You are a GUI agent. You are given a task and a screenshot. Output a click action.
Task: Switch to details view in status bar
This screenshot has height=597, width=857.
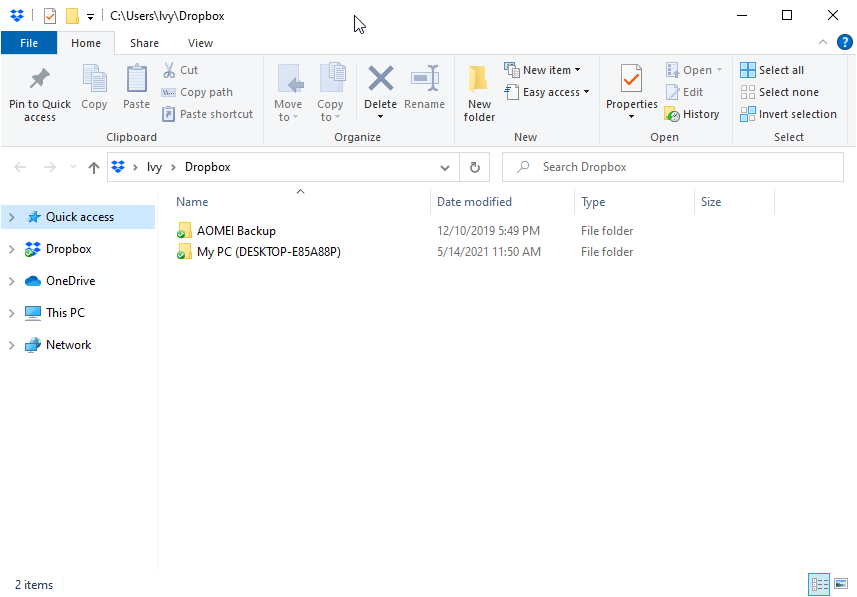pos(819,584)
